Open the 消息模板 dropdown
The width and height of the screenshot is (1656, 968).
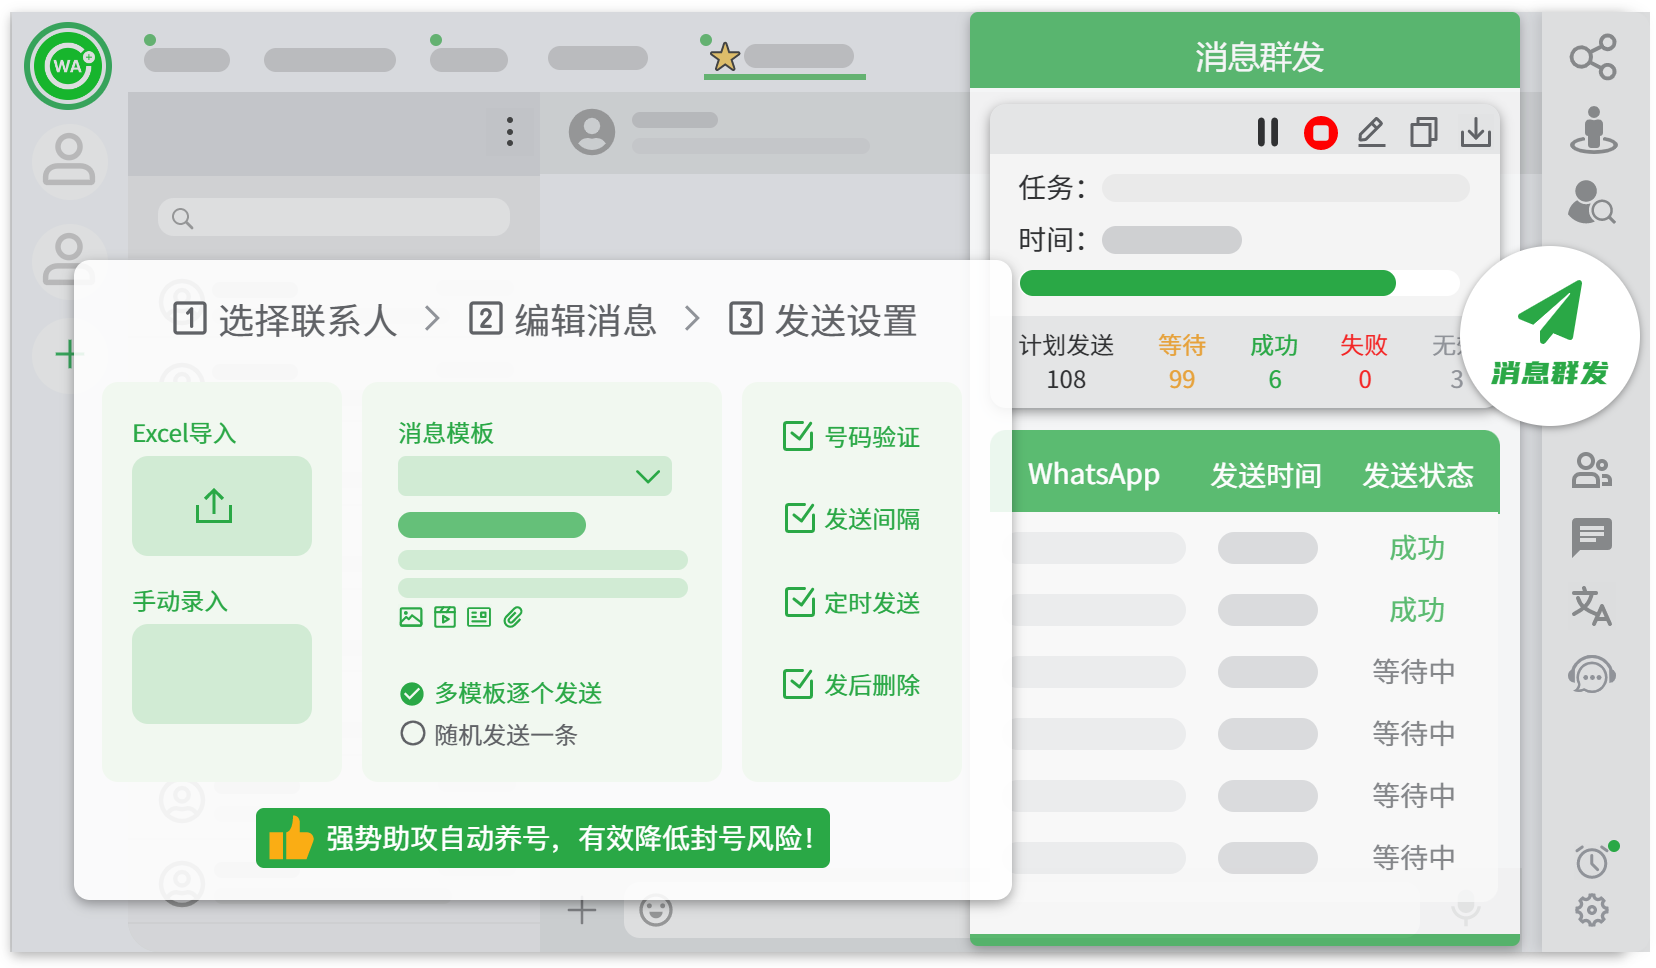tap(535, 476)
